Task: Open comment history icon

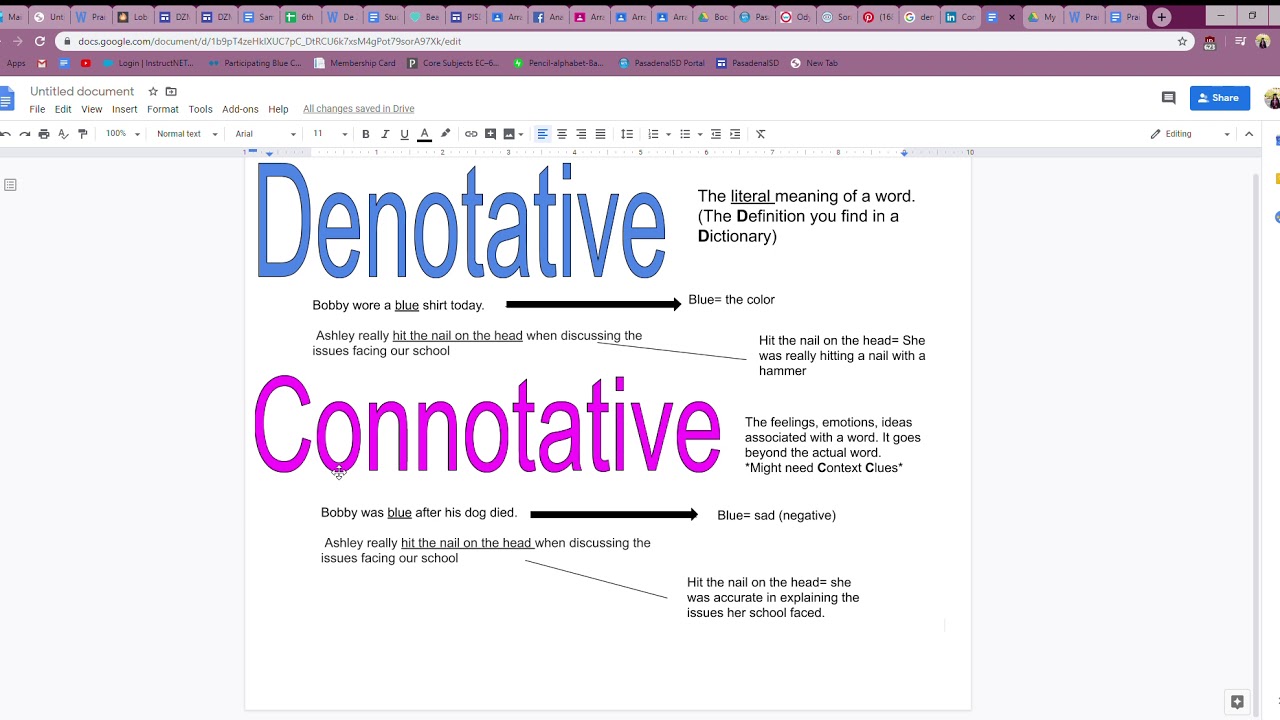Action: (1168, 98)
